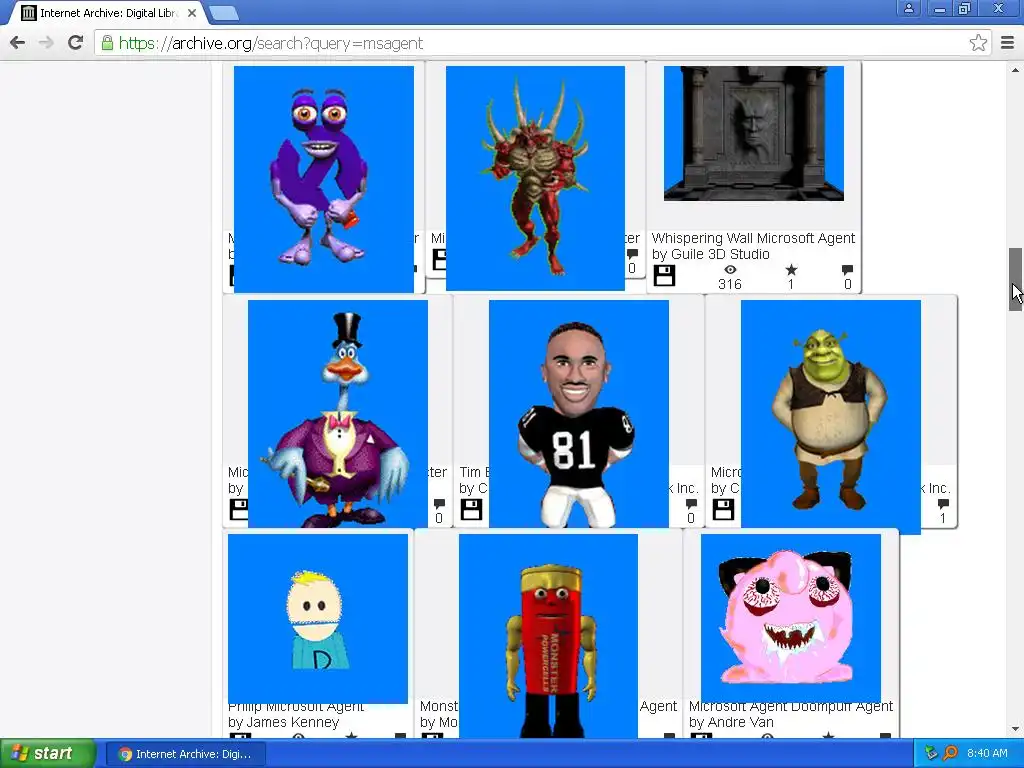Screen dimensions: 1024x768
Task: Bookmark this page with the star icon
Action: click(978, 43)
